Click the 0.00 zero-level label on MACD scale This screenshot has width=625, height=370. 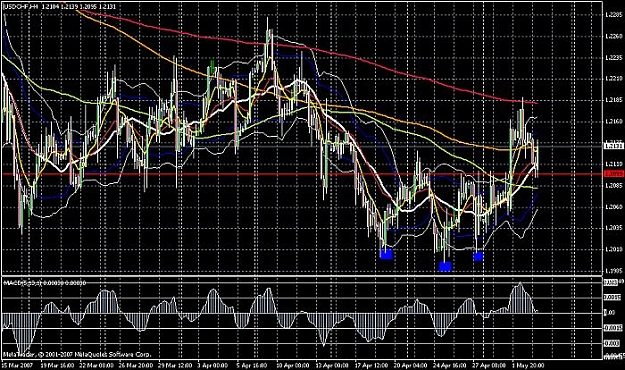tap(610, 313)
